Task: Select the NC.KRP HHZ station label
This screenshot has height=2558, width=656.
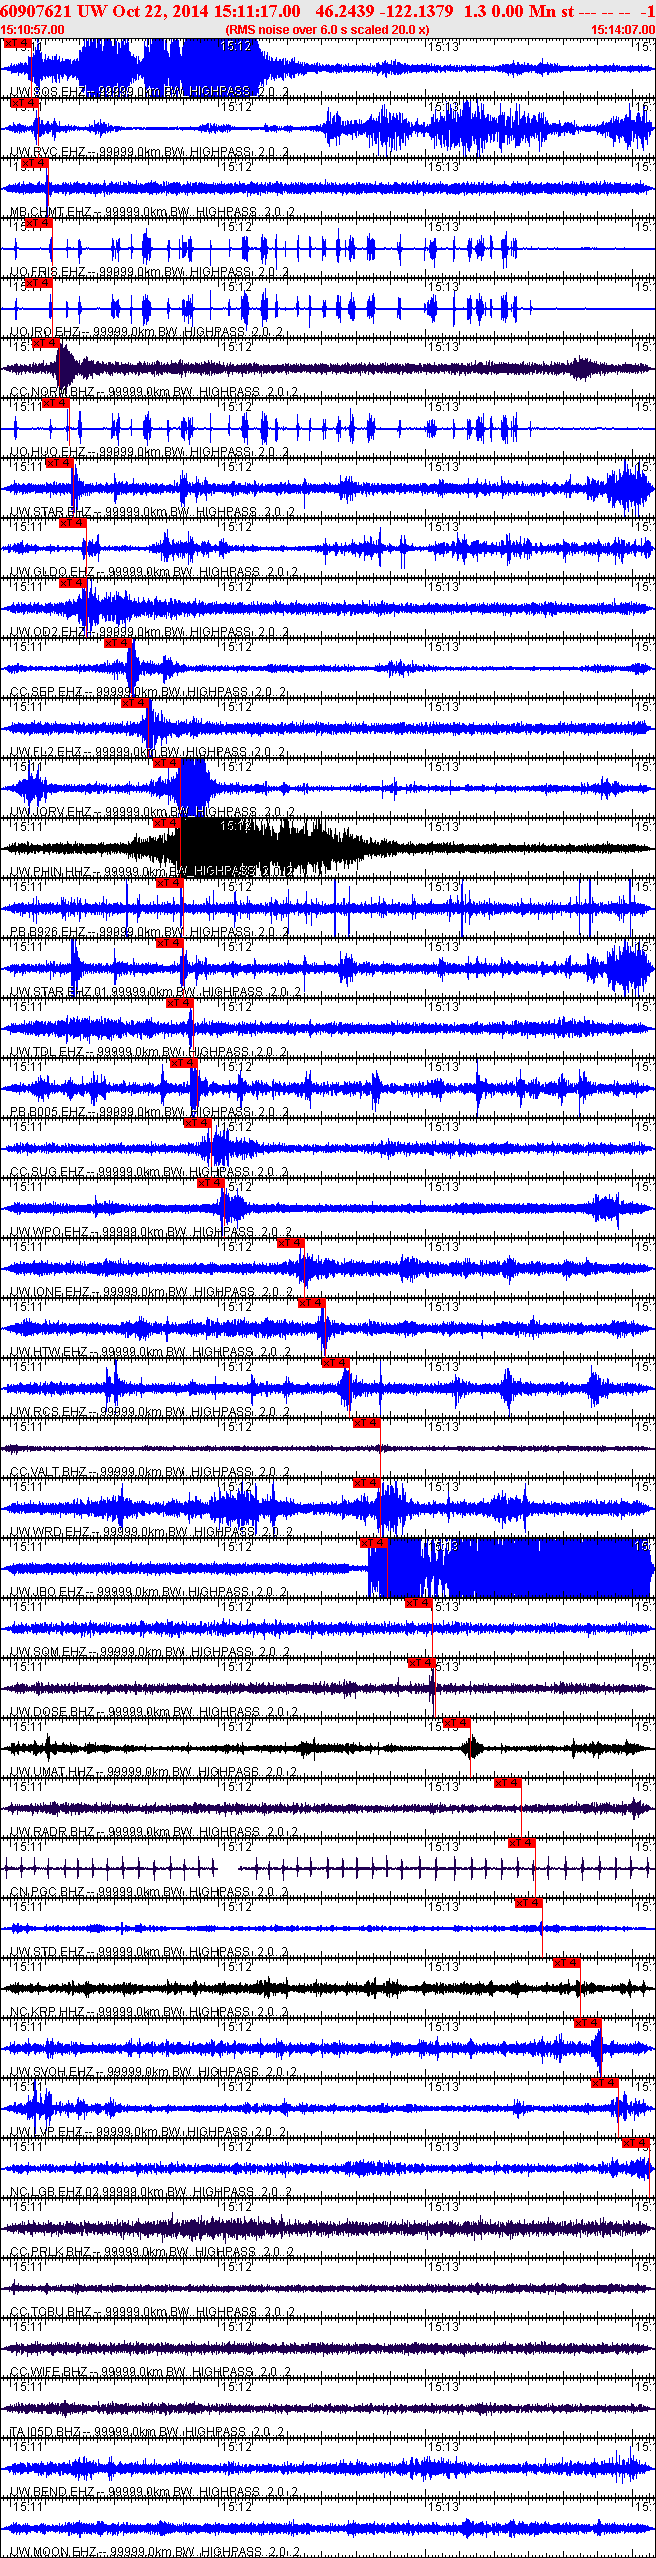Action: pos(149,2012)
